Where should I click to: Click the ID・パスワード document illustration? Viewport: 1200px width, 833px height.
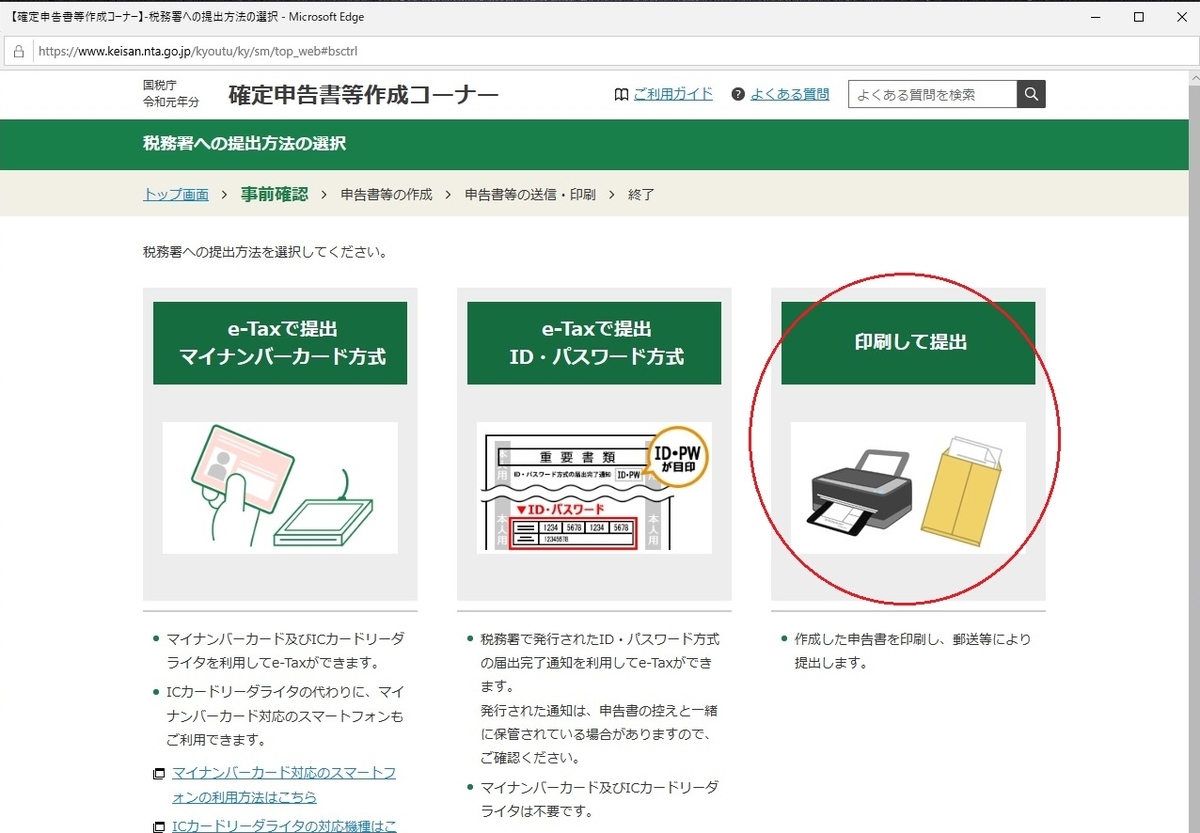click(x=594, y=488)
